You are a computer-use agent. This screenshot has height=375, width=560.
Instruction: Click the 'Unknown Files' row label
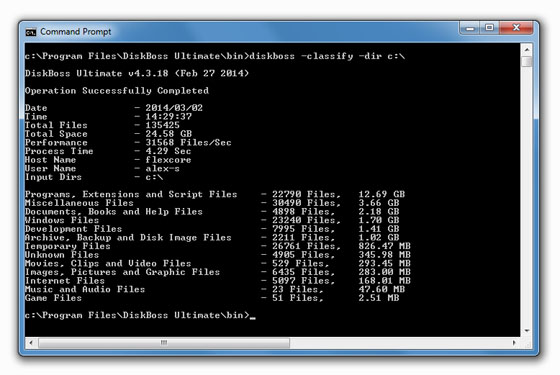62,255
